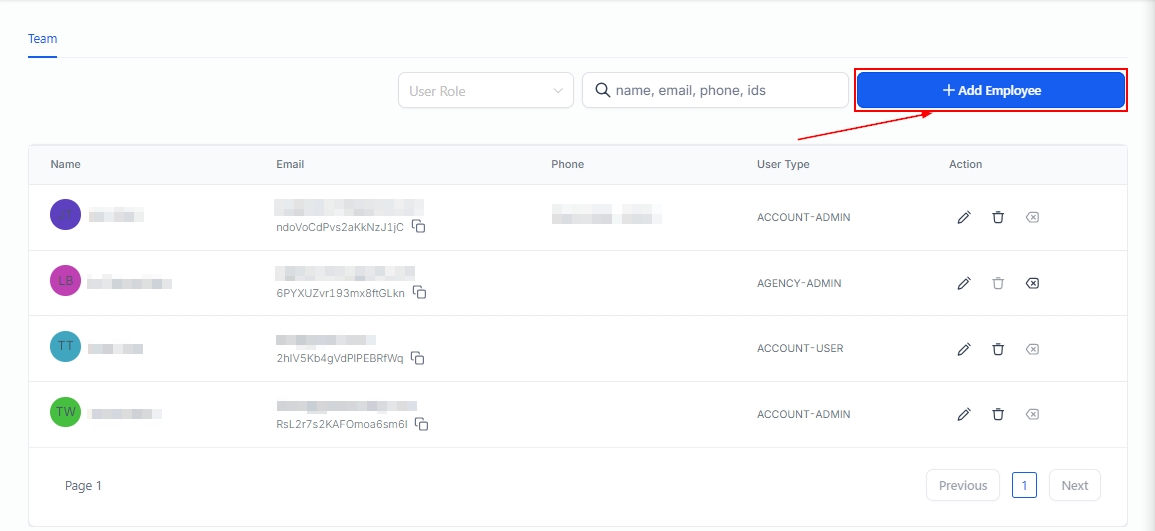
Task: Click trash icon in the TT row
Action: 998,349
